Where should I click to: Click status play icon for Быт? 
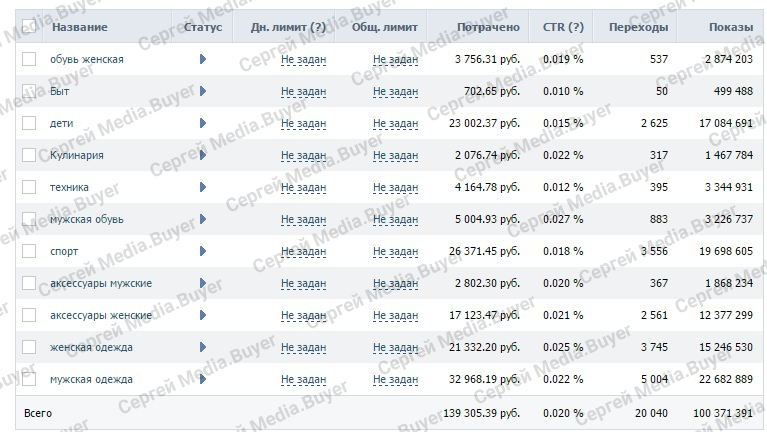(203, 91)
